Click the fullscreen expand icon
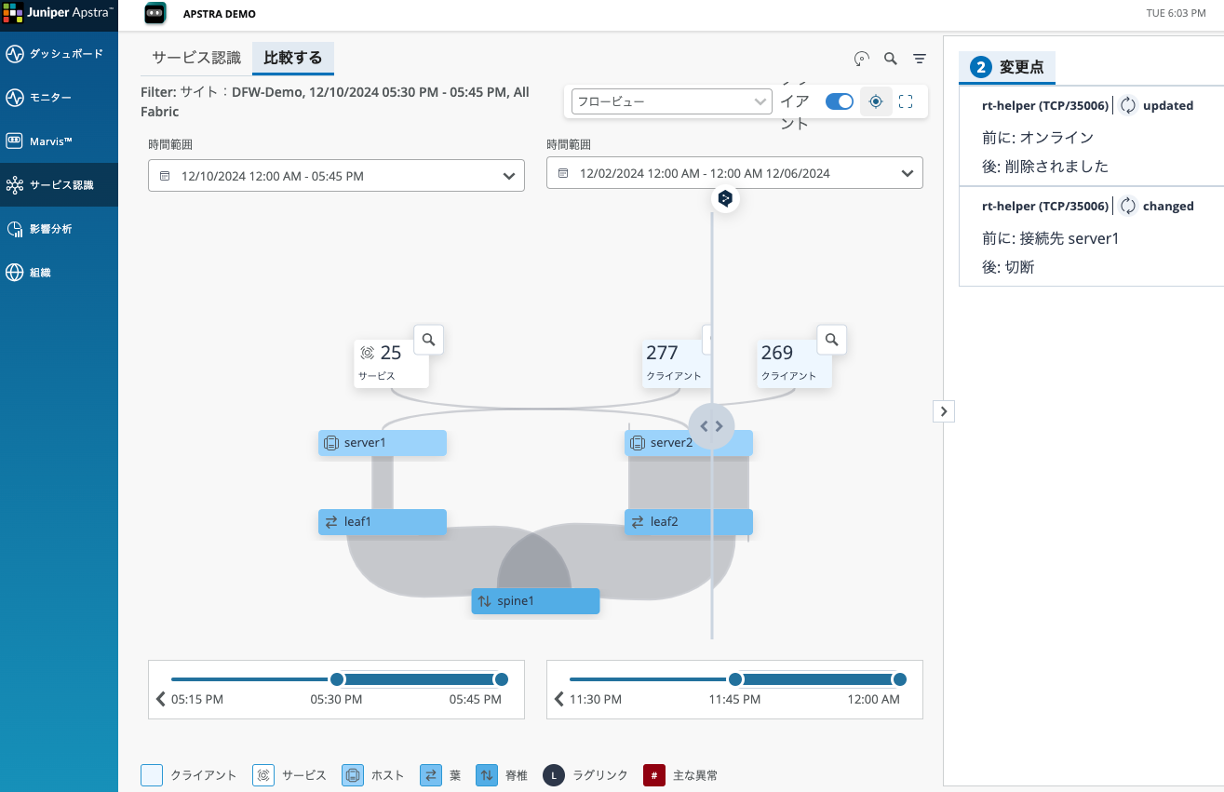 (906, 102)
